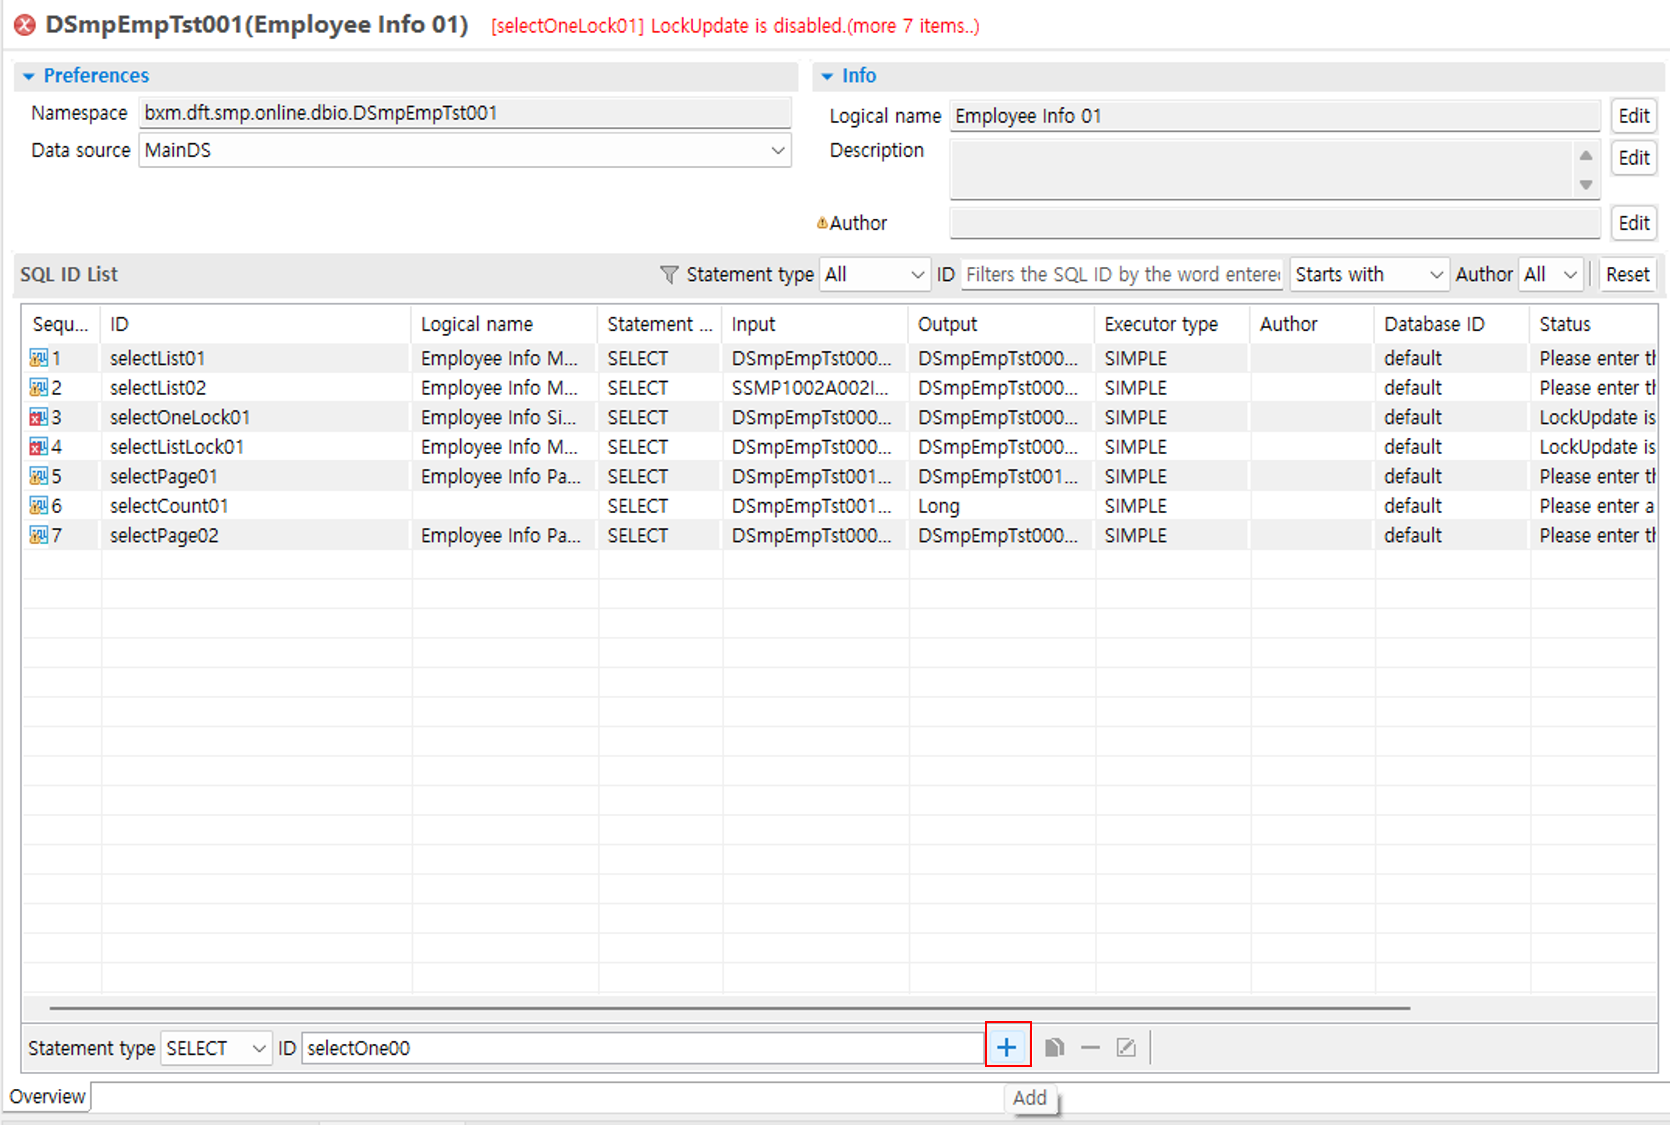This screenshot has height=1125, width=1670.
Task: Duplicate the SQL statement using the copy icon
Action: tap(1053, 1046)
